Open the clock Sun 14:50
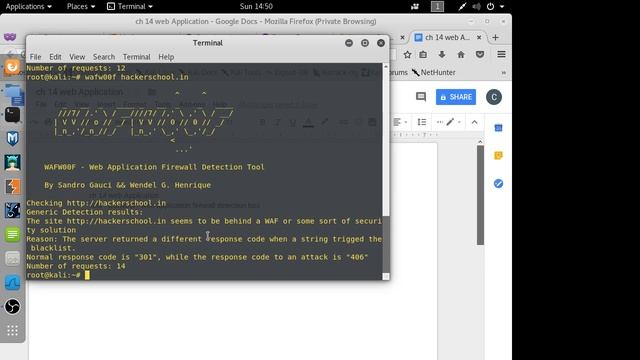This screenshot has height=360, width=640. [256, 7]
